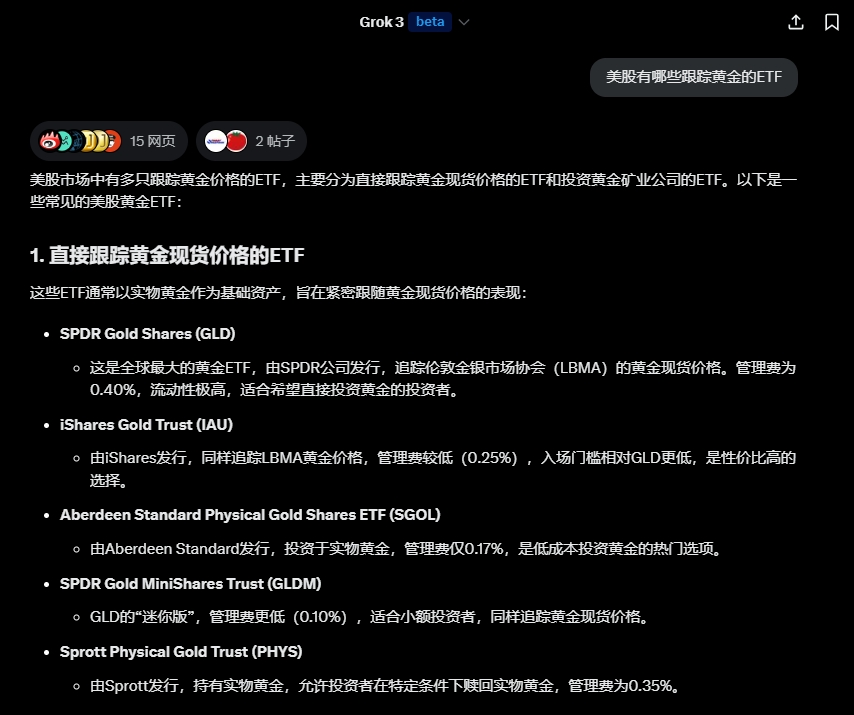This screenshot has height=715, width=854.
Task: Click Aberdeen Standard Physical Gold Shares ETF (SGOL)
Action: (250, 515)
